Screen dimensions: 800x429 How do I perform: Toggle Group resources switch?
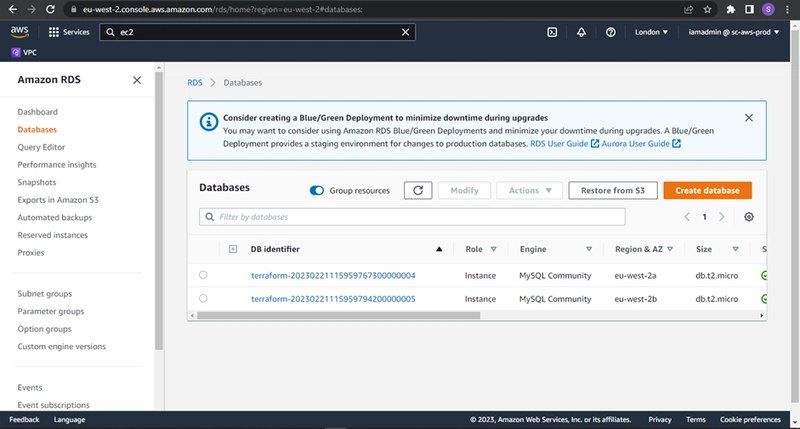tap(316, 190)
